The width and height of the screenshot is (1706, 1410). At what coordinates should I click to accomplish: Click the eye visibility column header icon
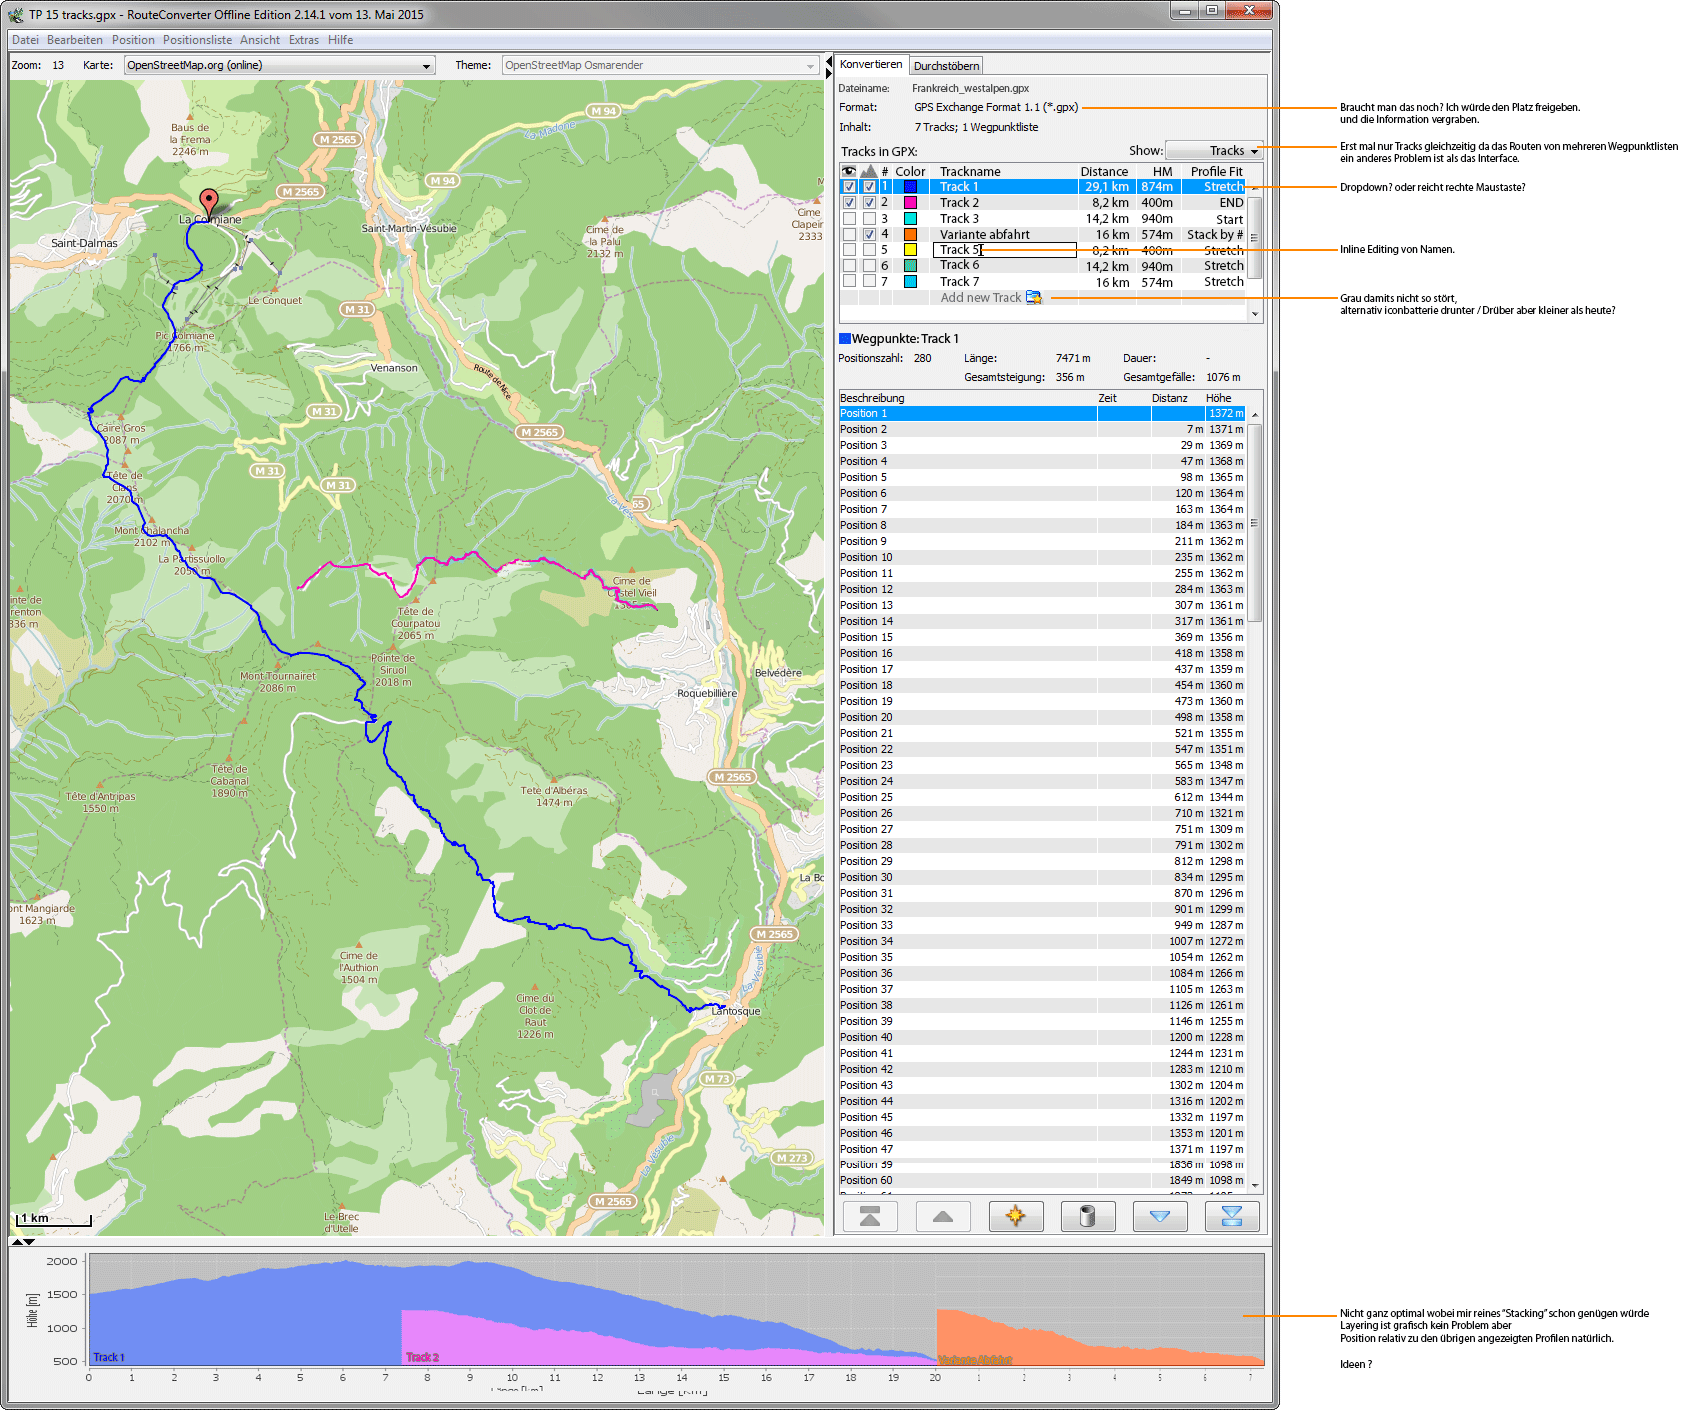pyautogui.click(x=849, y=172)
